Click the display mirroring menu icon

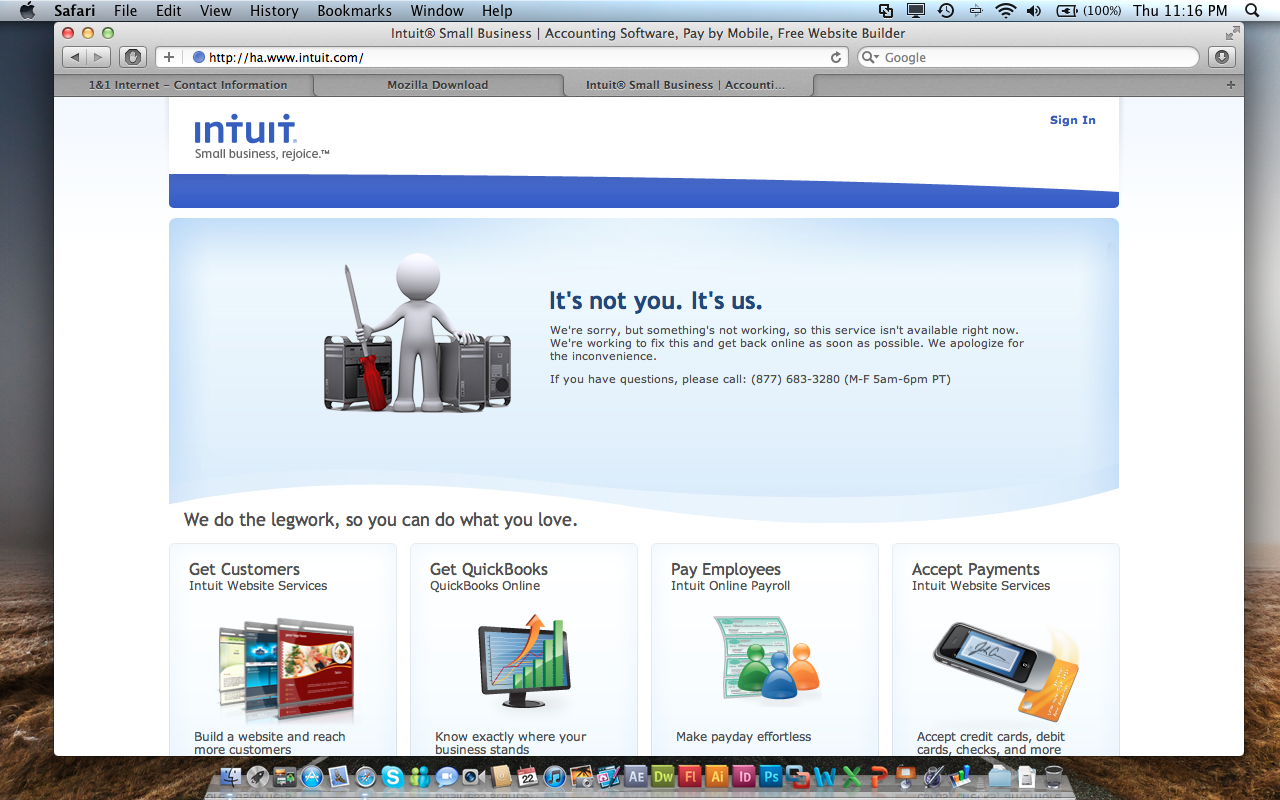916,11
